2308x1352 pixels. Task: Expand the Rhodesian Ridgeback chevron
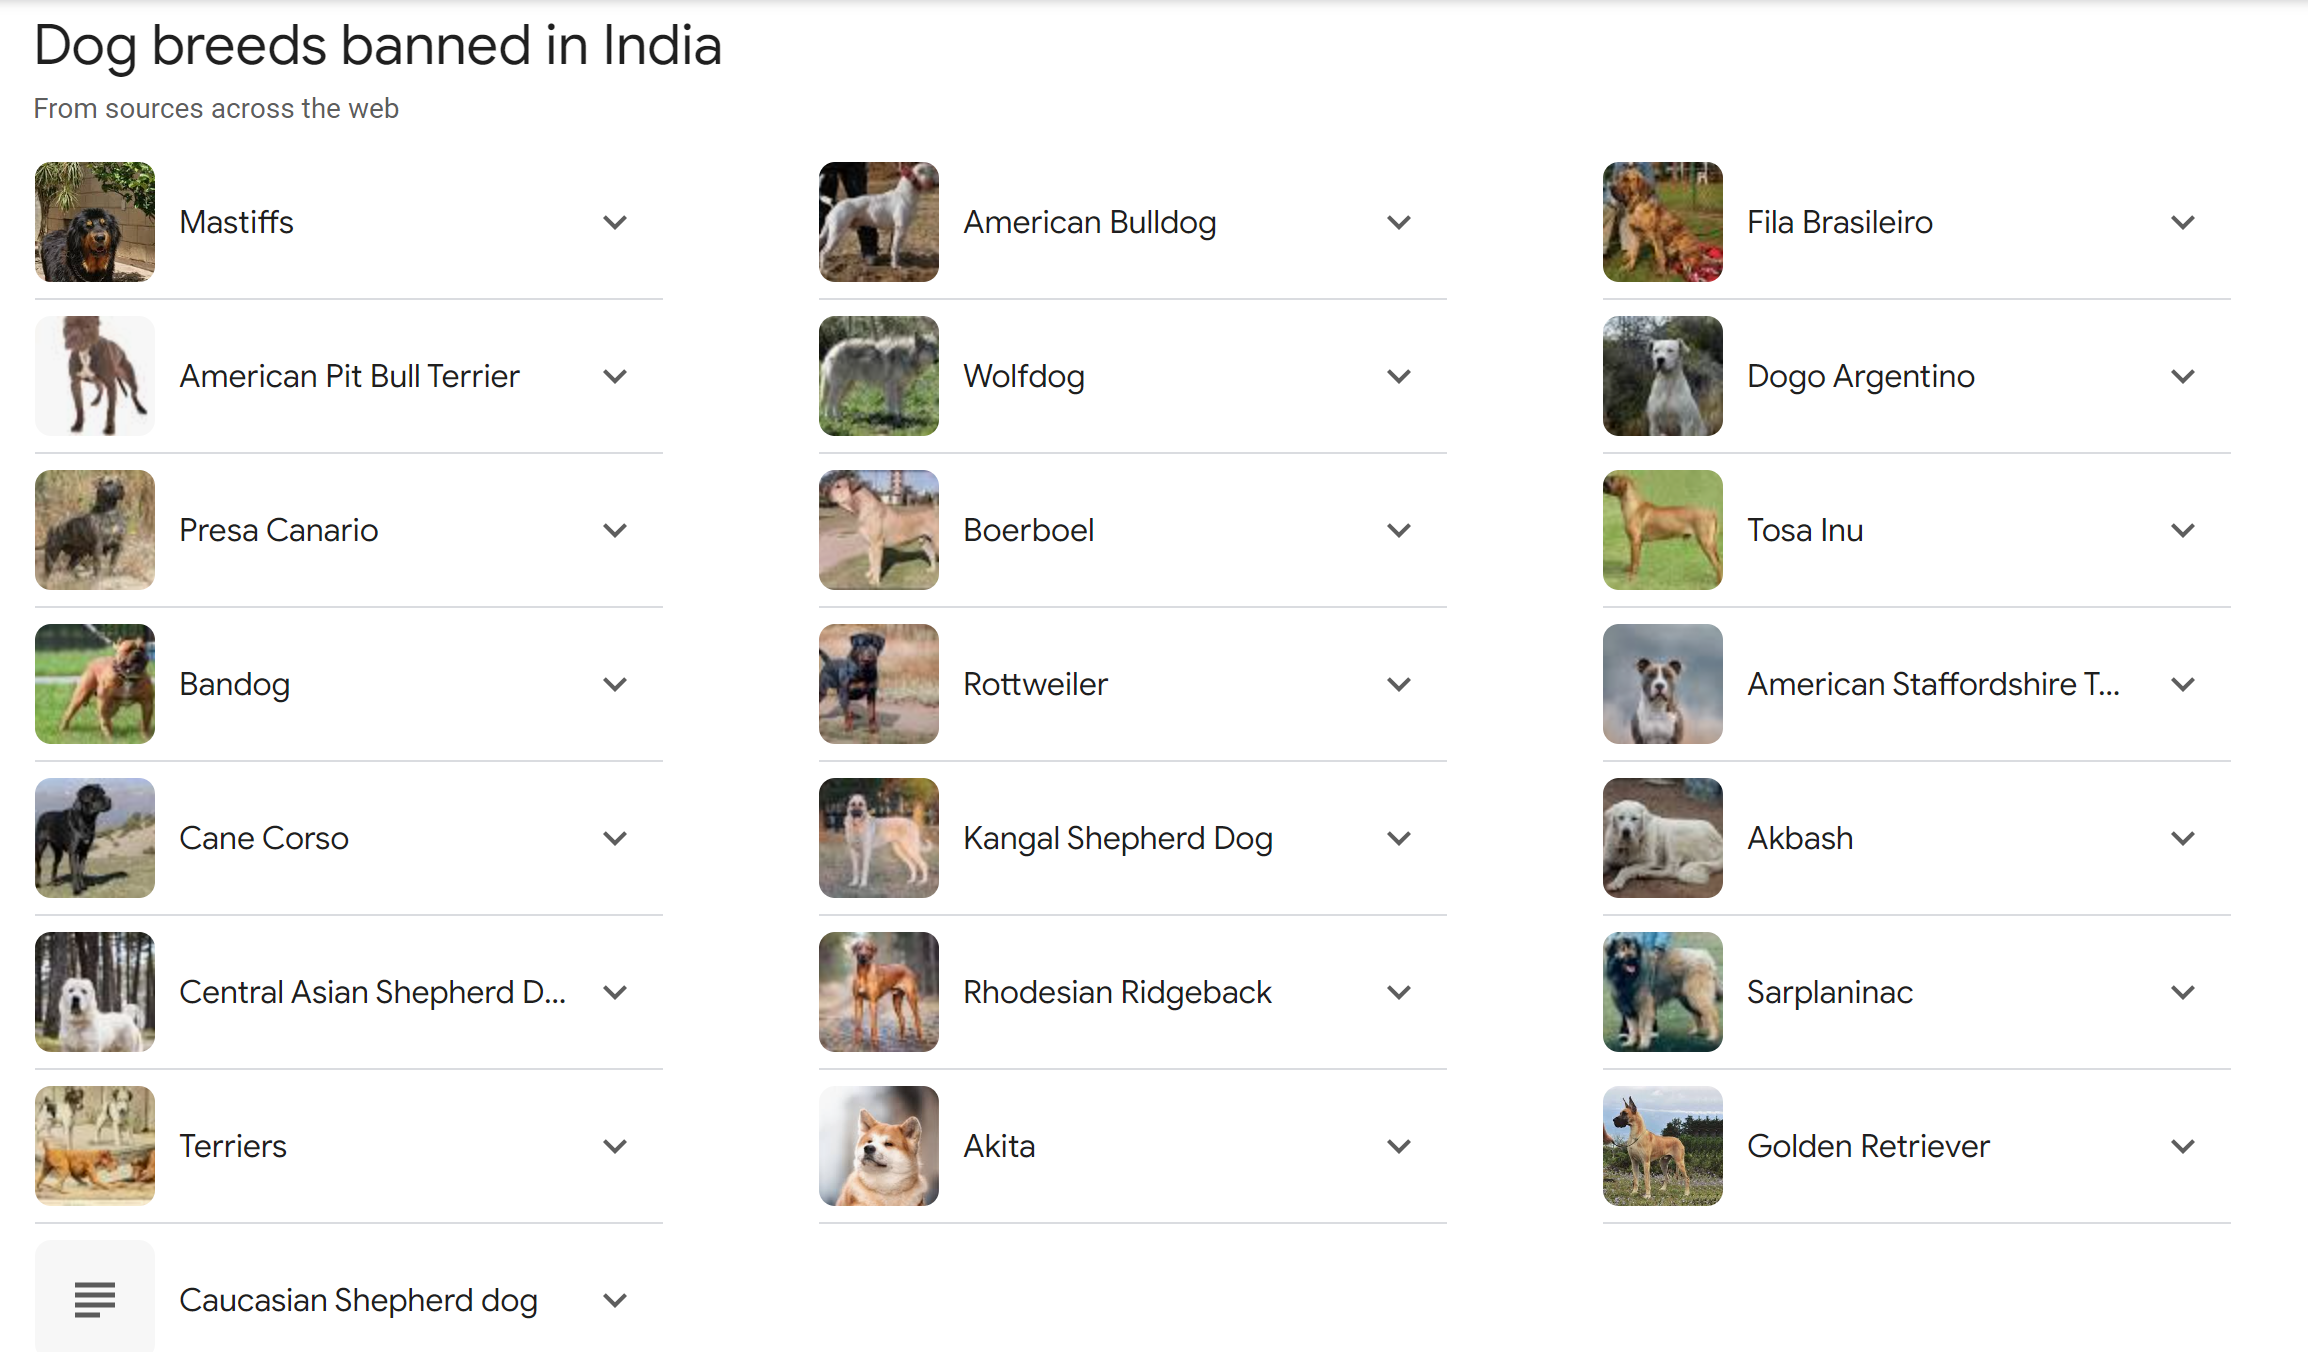click(1399, 992)
